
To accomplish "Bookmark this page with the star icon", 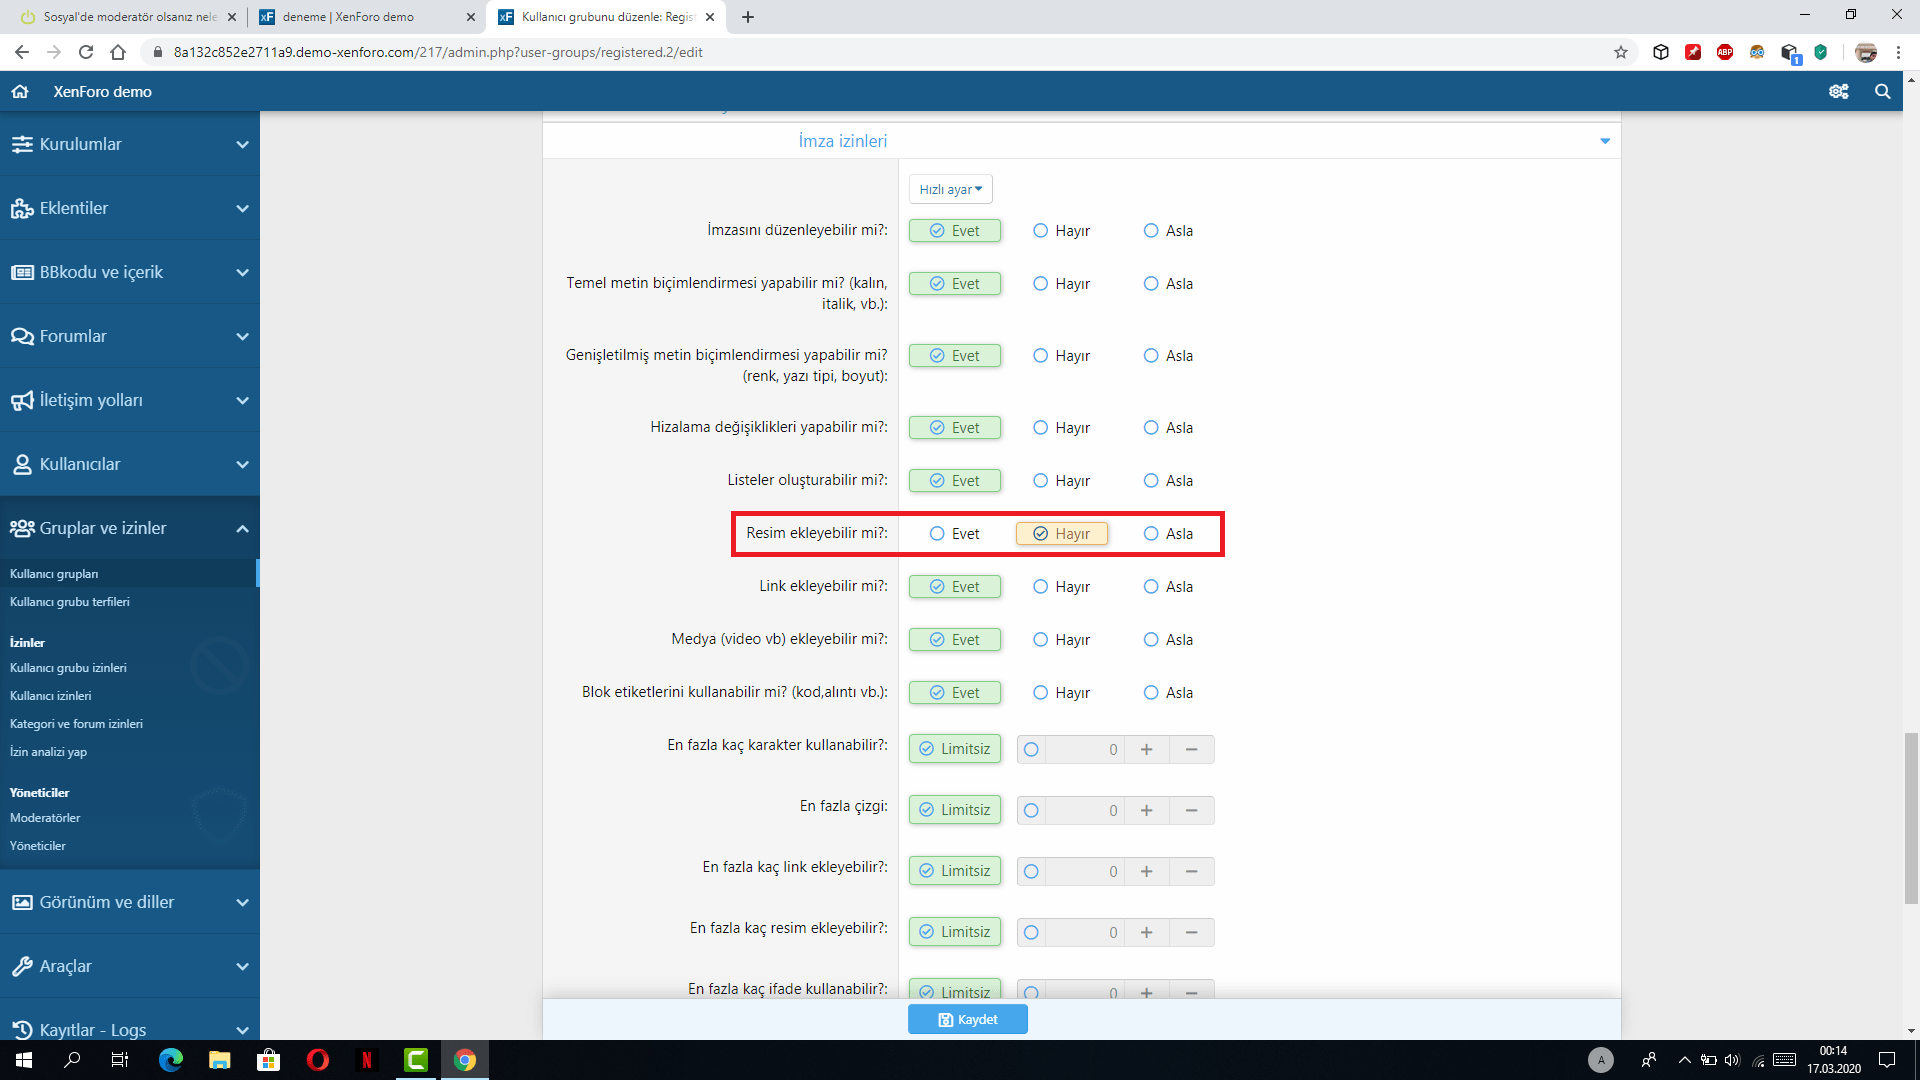I will tap(1620, 52).
